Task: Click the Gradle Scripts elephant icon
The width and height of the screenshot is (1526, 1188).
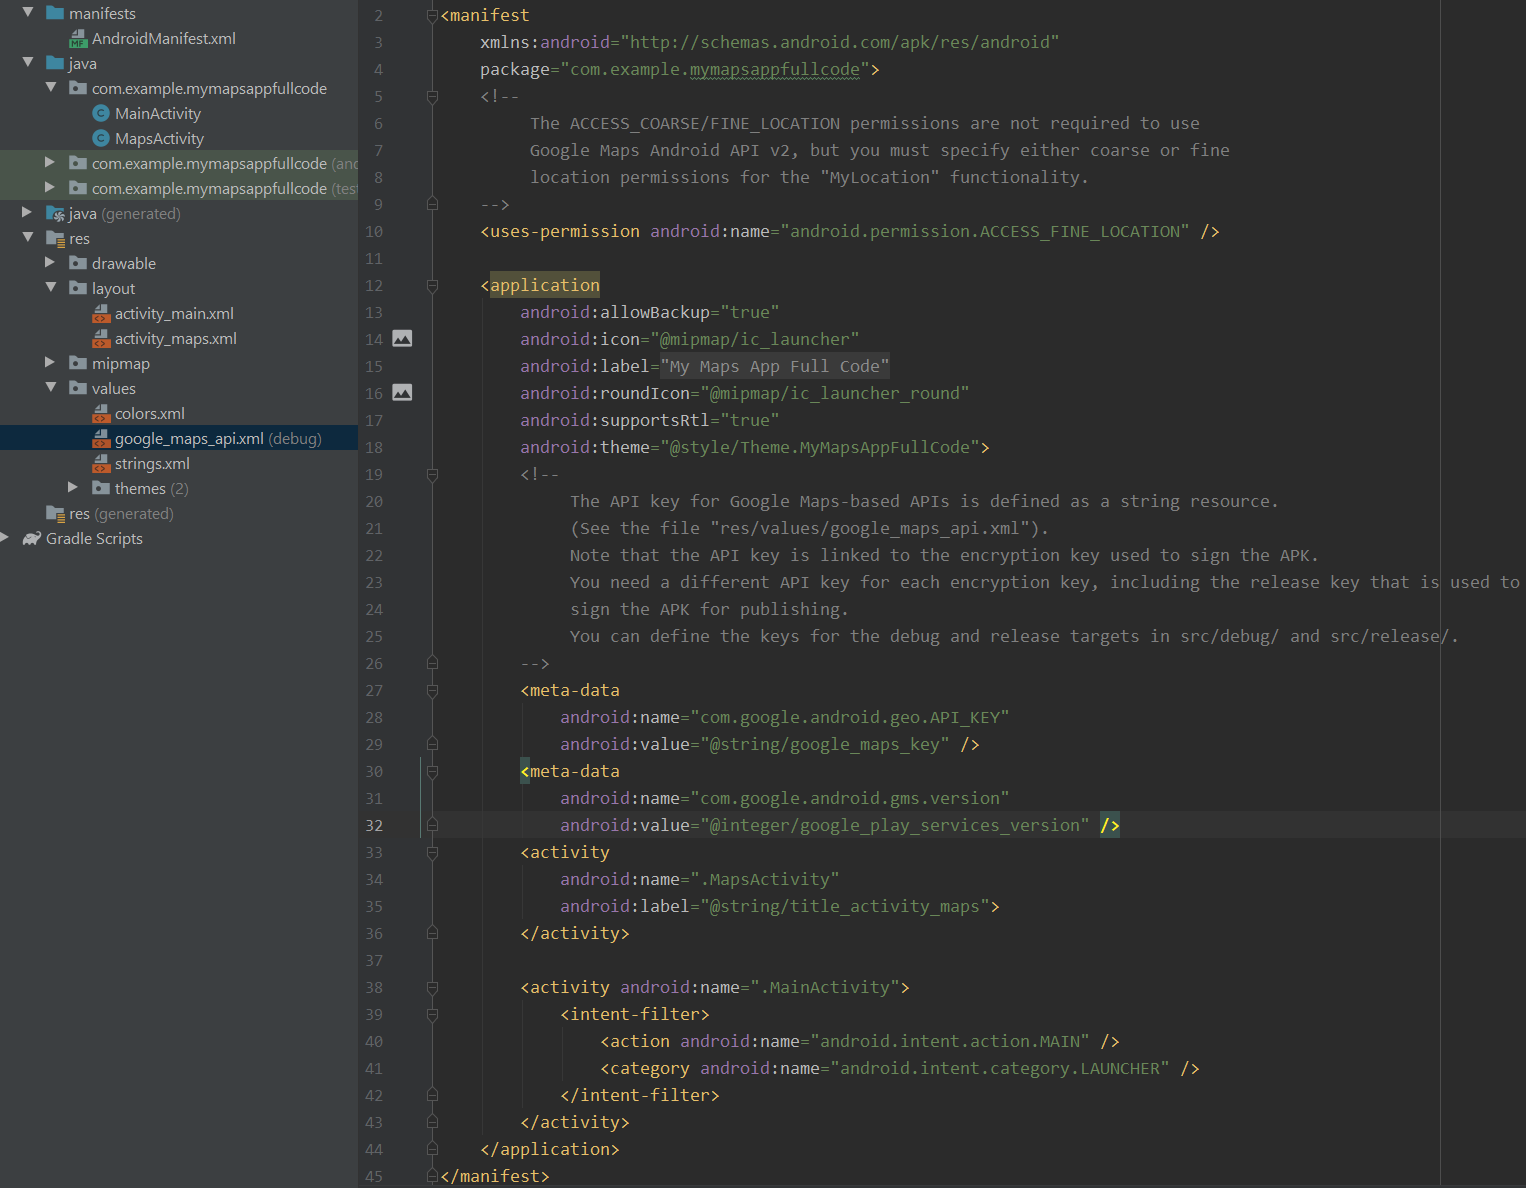Action: coord(32,539)
